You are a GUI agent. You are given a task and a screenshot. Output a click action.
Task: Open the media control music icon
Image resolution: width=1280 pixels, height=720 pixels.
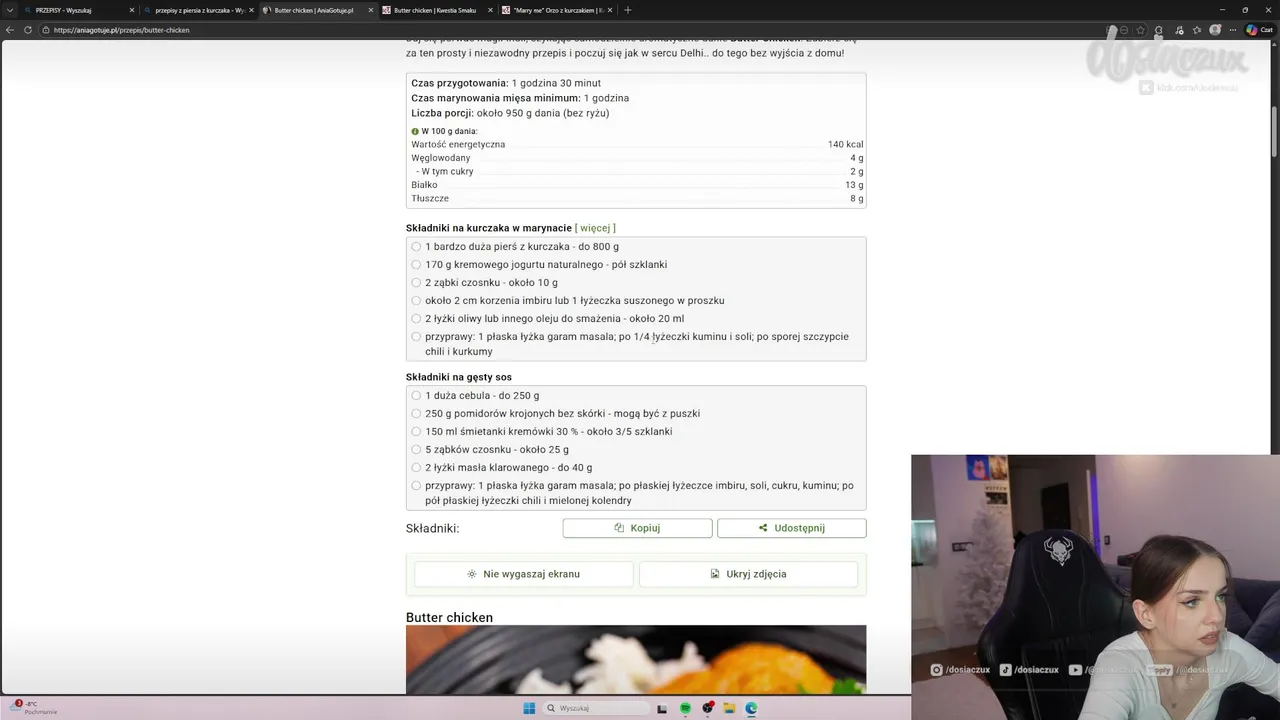[x=1179, y=30]
